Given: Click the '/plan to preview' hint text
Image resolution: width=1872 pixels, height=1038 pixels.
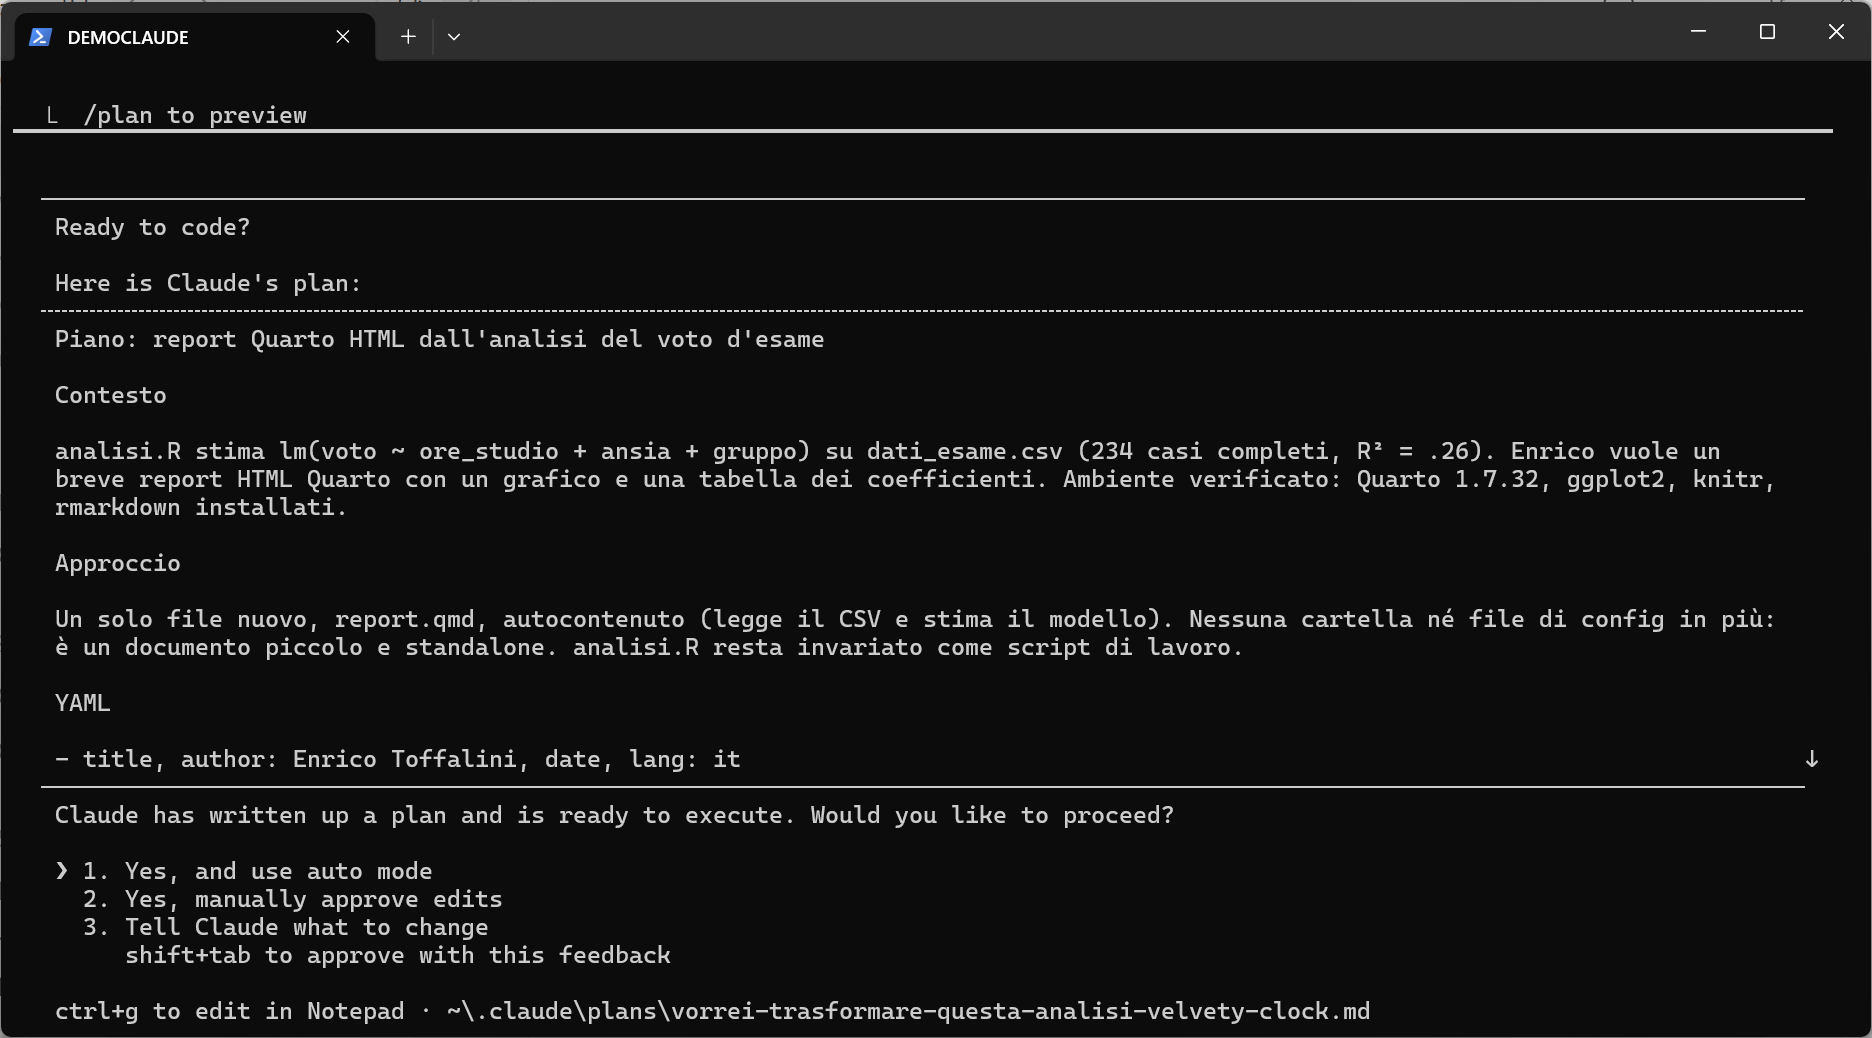Looking at the screenshot, I should [195, 115].
